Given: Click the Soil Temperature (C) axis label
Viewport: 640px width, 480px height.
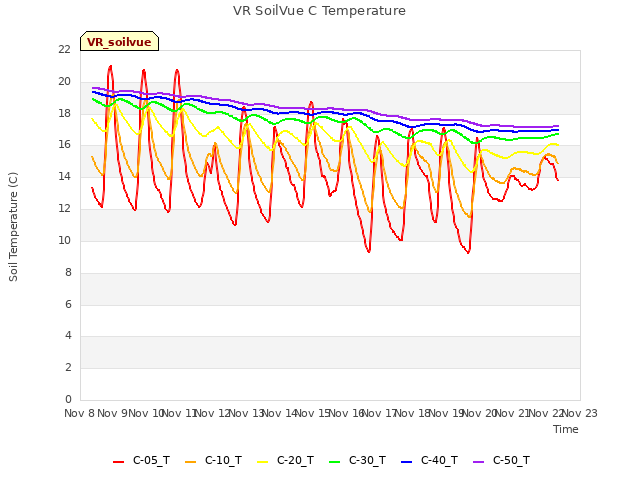Looking at the screenshot, I should point(13,227).
